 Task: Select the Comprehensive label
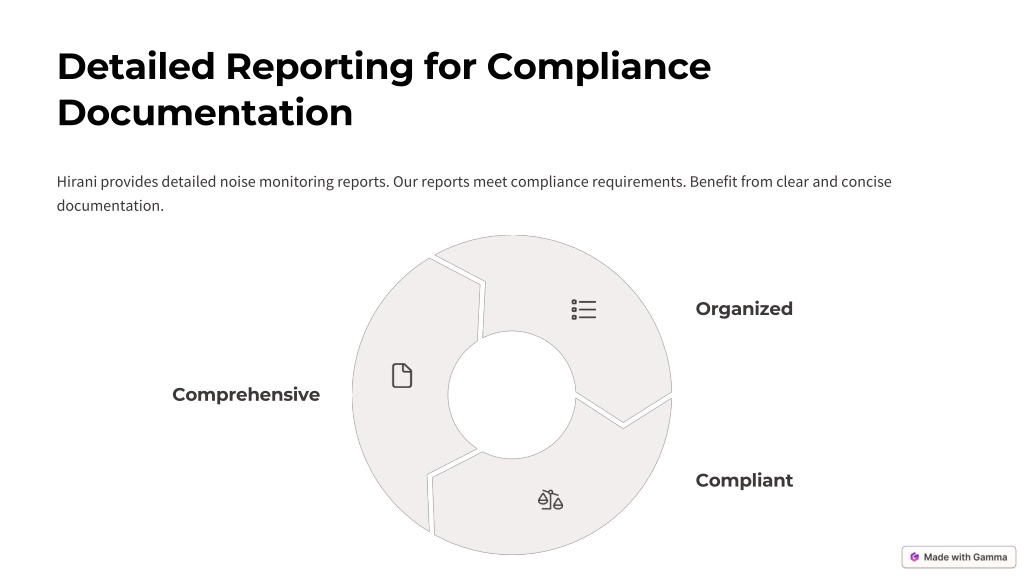pos(246,394)
